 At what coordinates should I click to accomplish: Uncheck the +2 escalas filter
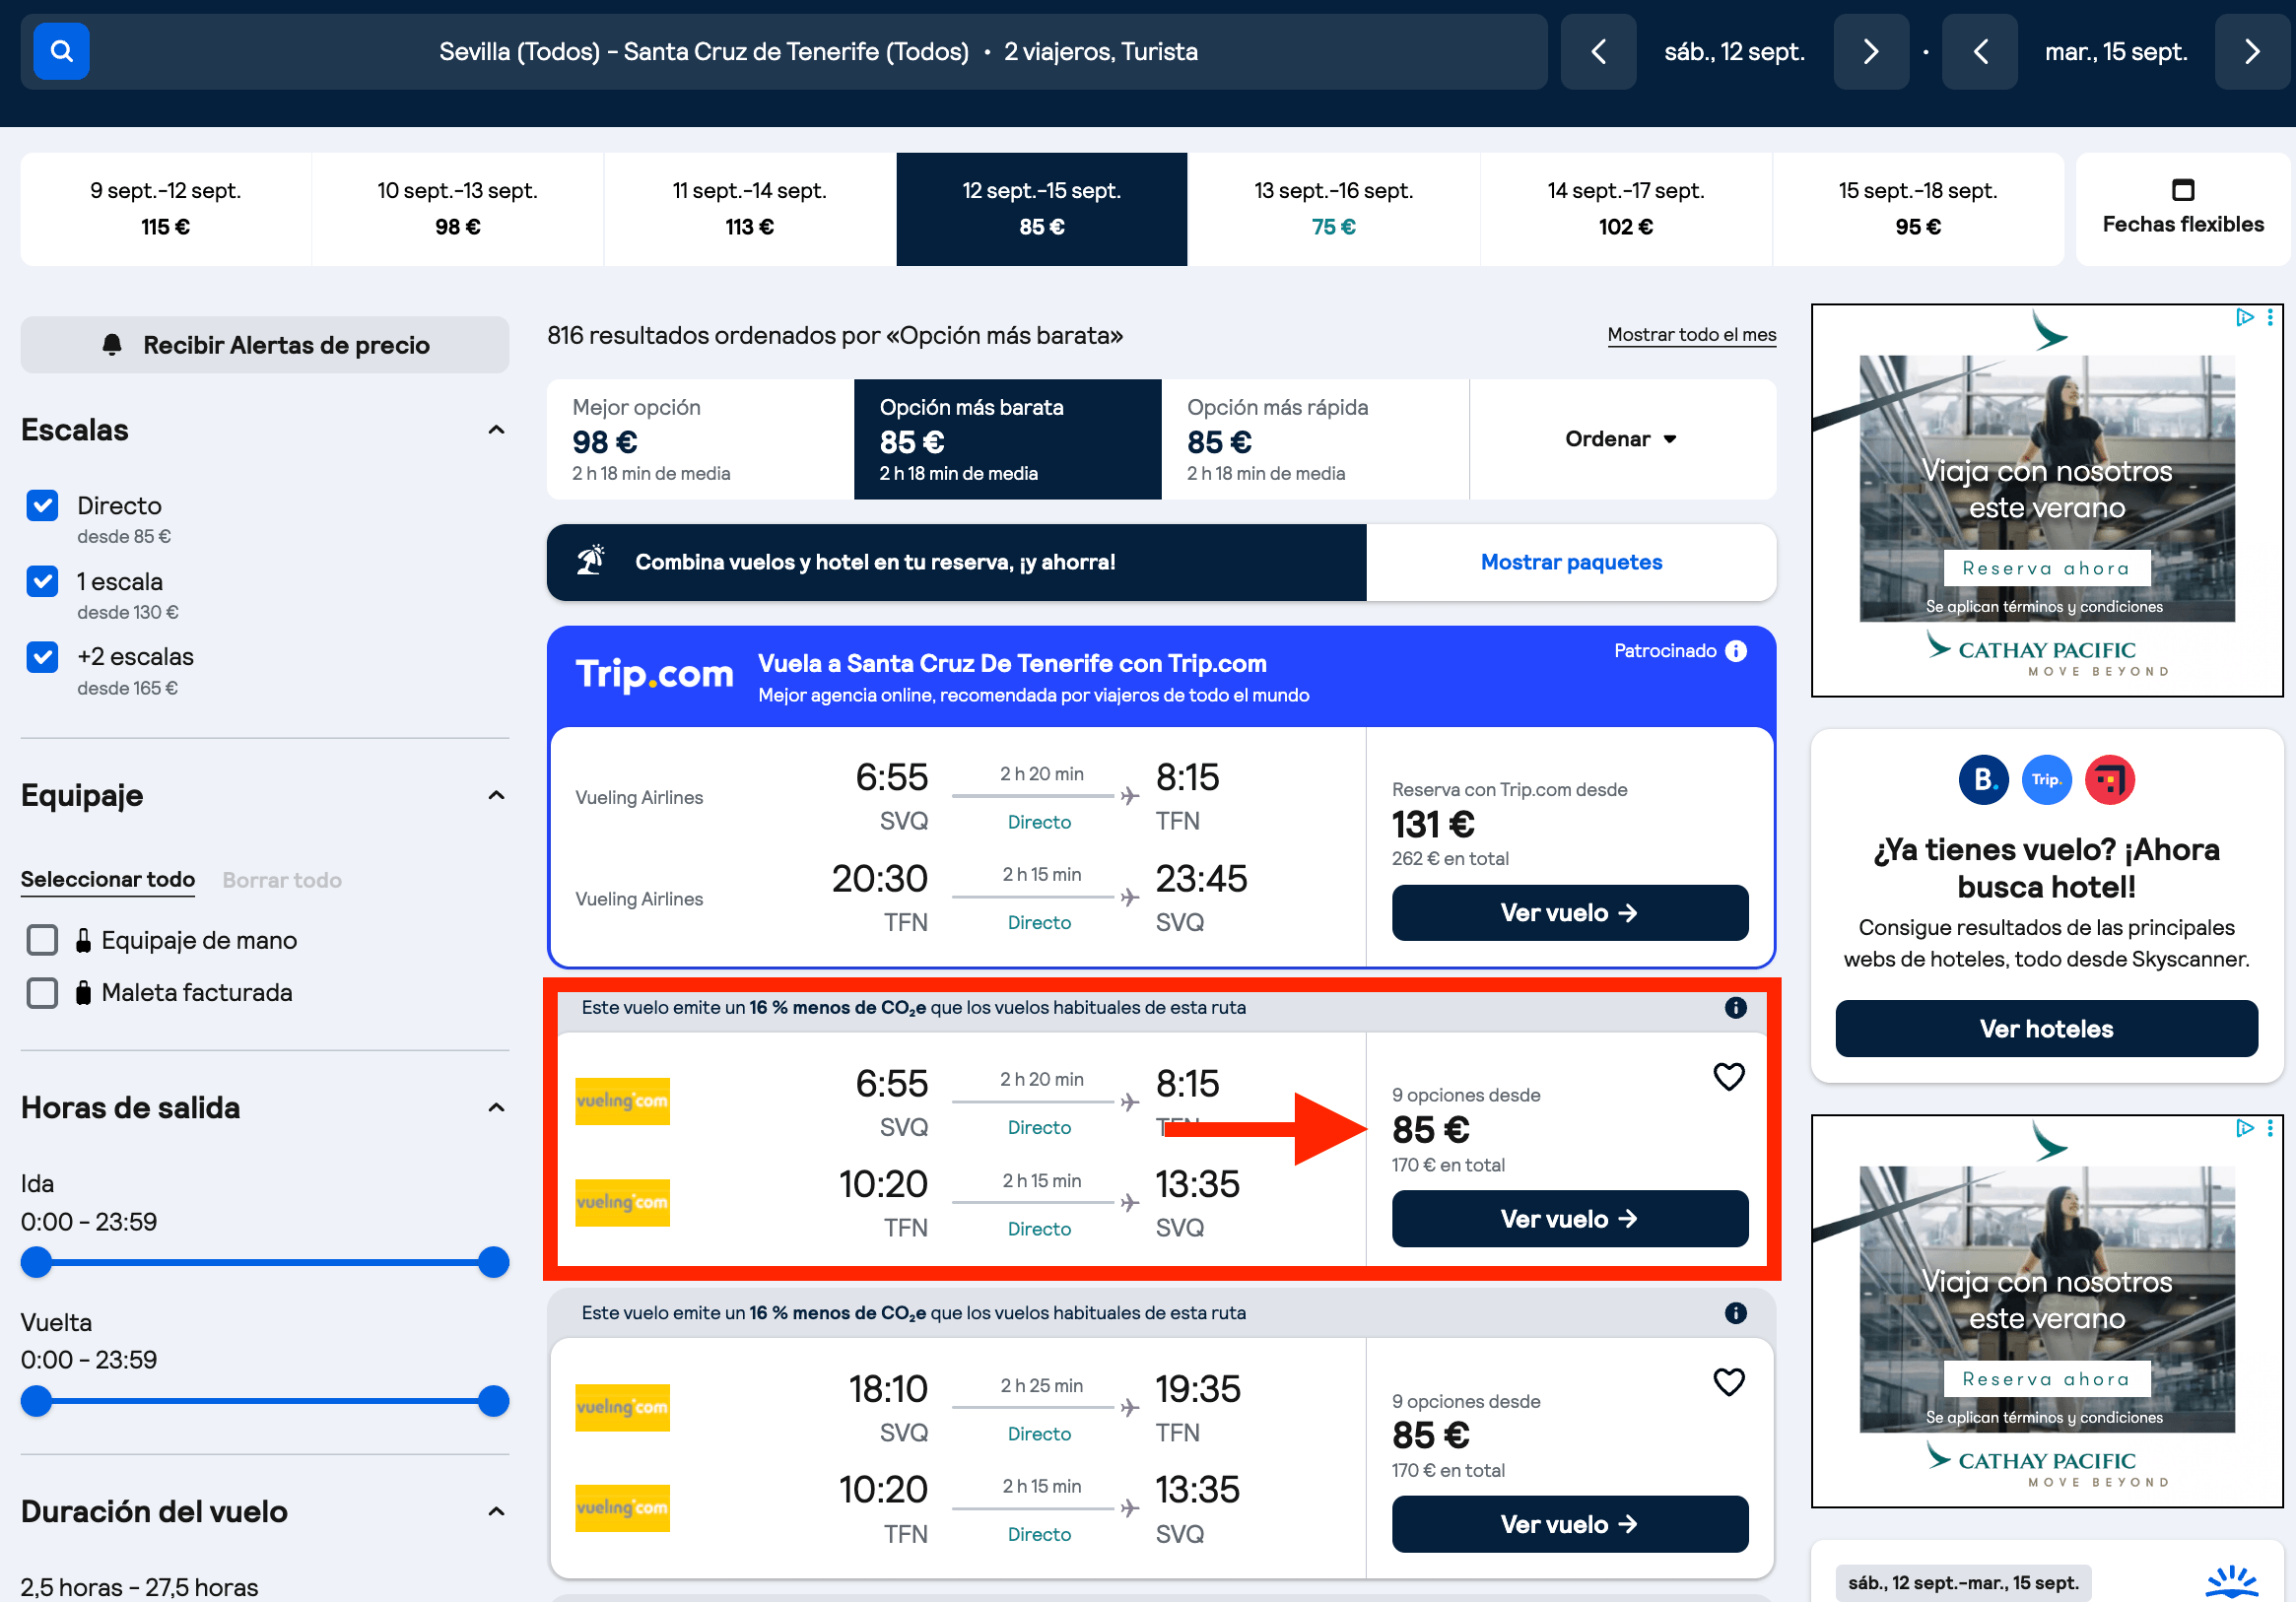(x=42, y=657)
